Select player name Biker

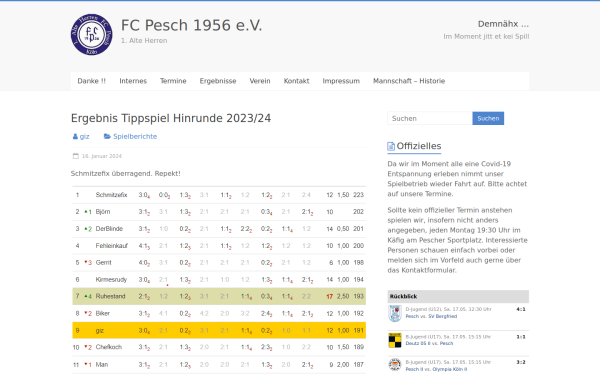pyautogui.click(x=103, y=313)
